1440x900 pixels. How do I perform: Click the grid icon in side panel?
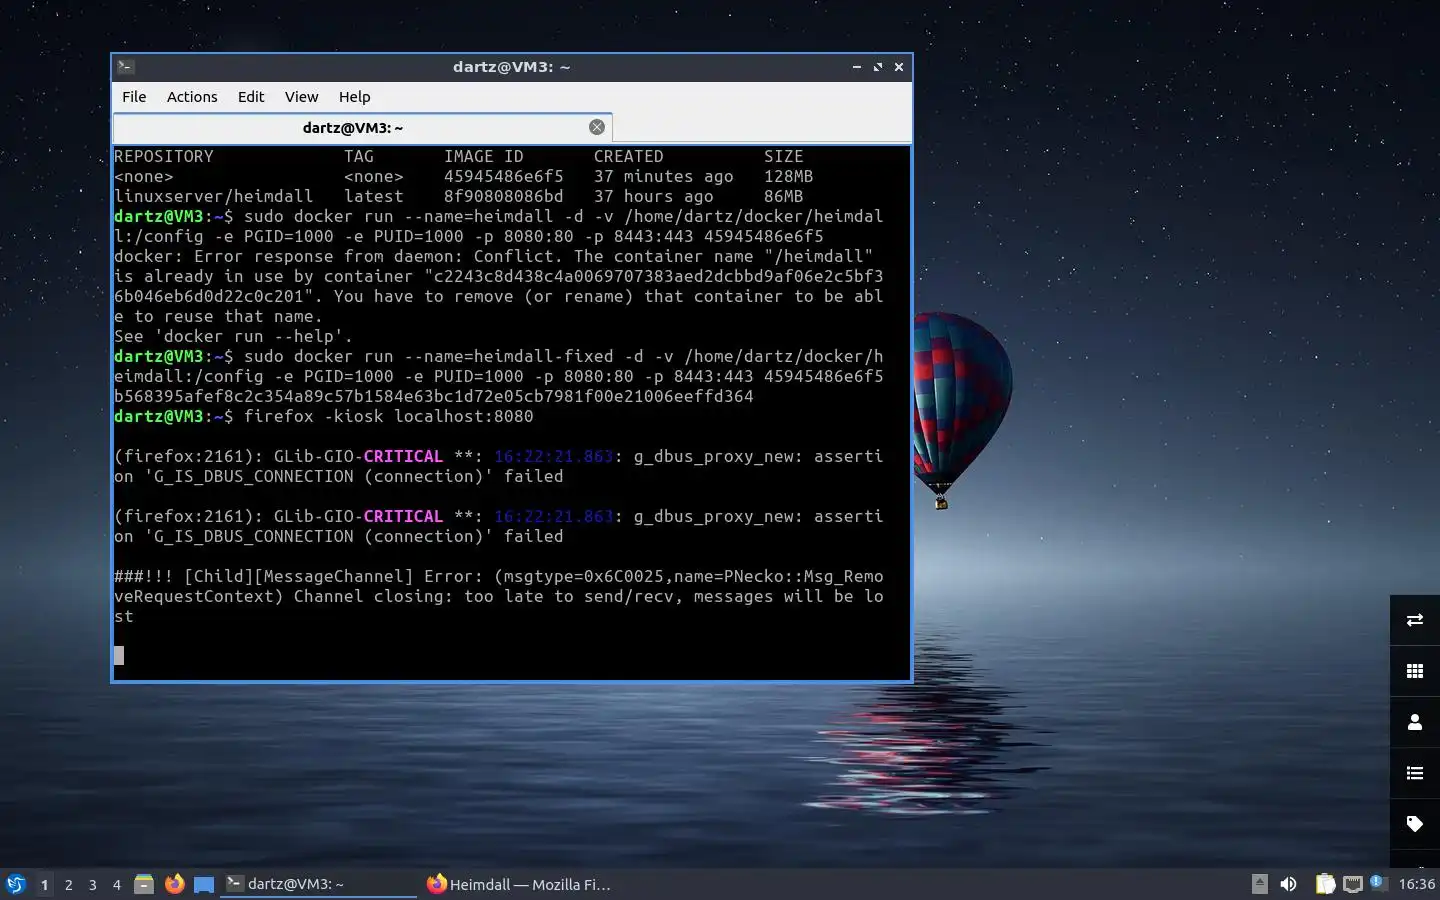point(1415,671)
